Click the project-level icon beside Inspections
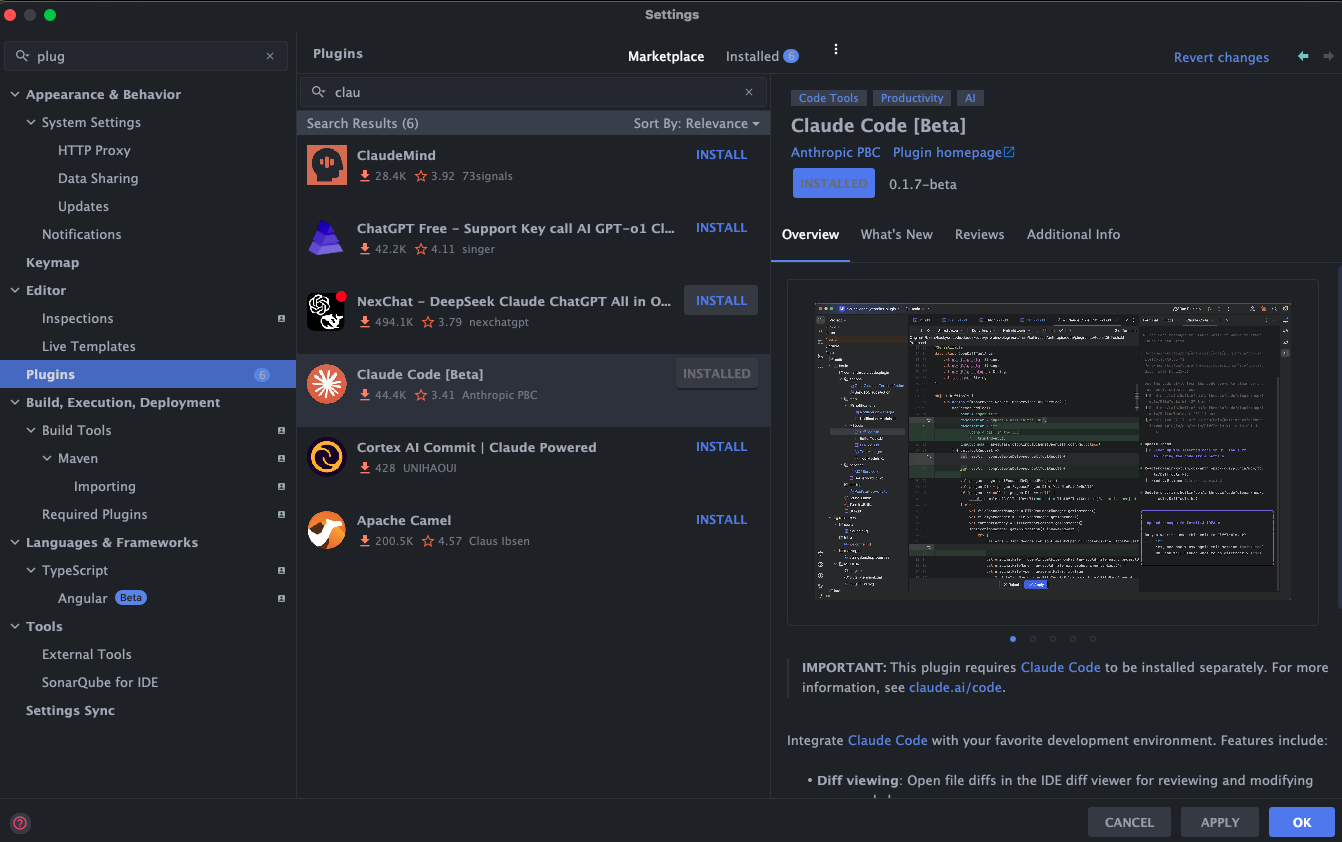 pyautogui.click(x=281, y=319)
